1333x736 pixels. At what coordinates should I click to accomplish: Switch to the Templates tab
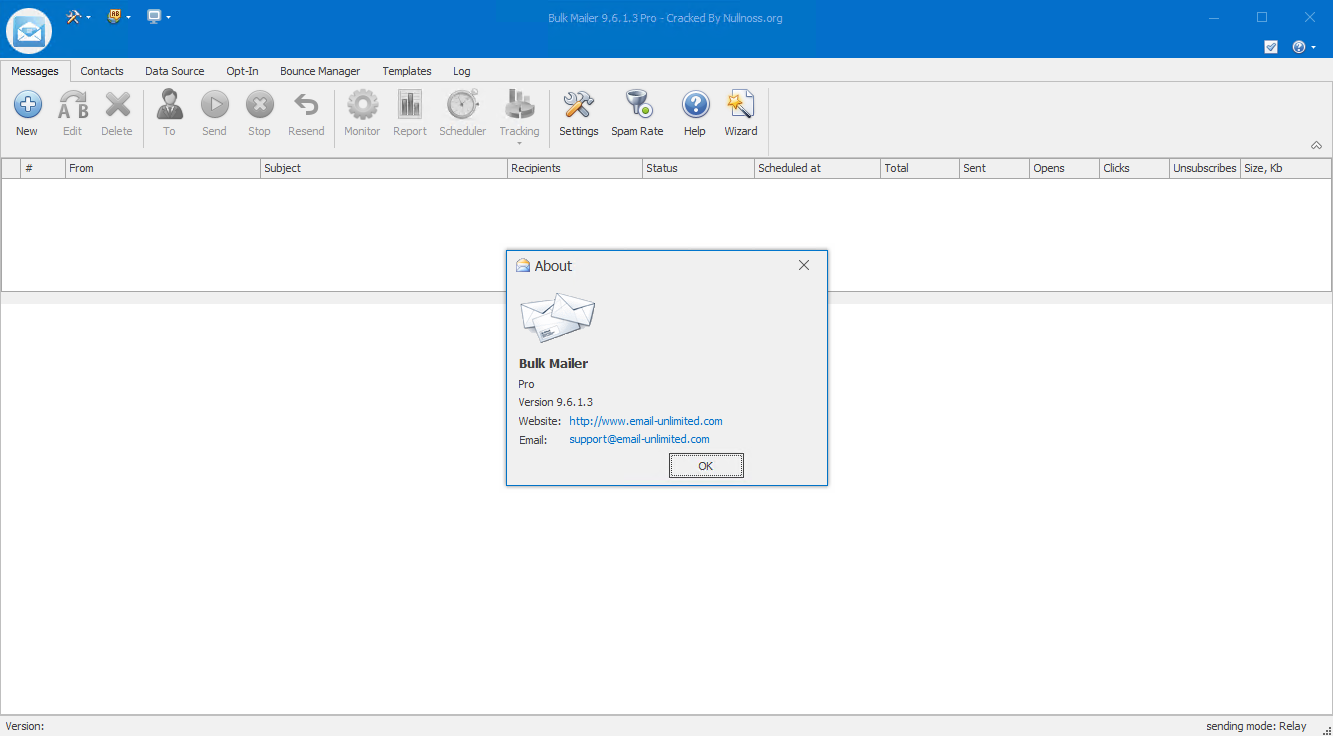[x=407, y=71]
